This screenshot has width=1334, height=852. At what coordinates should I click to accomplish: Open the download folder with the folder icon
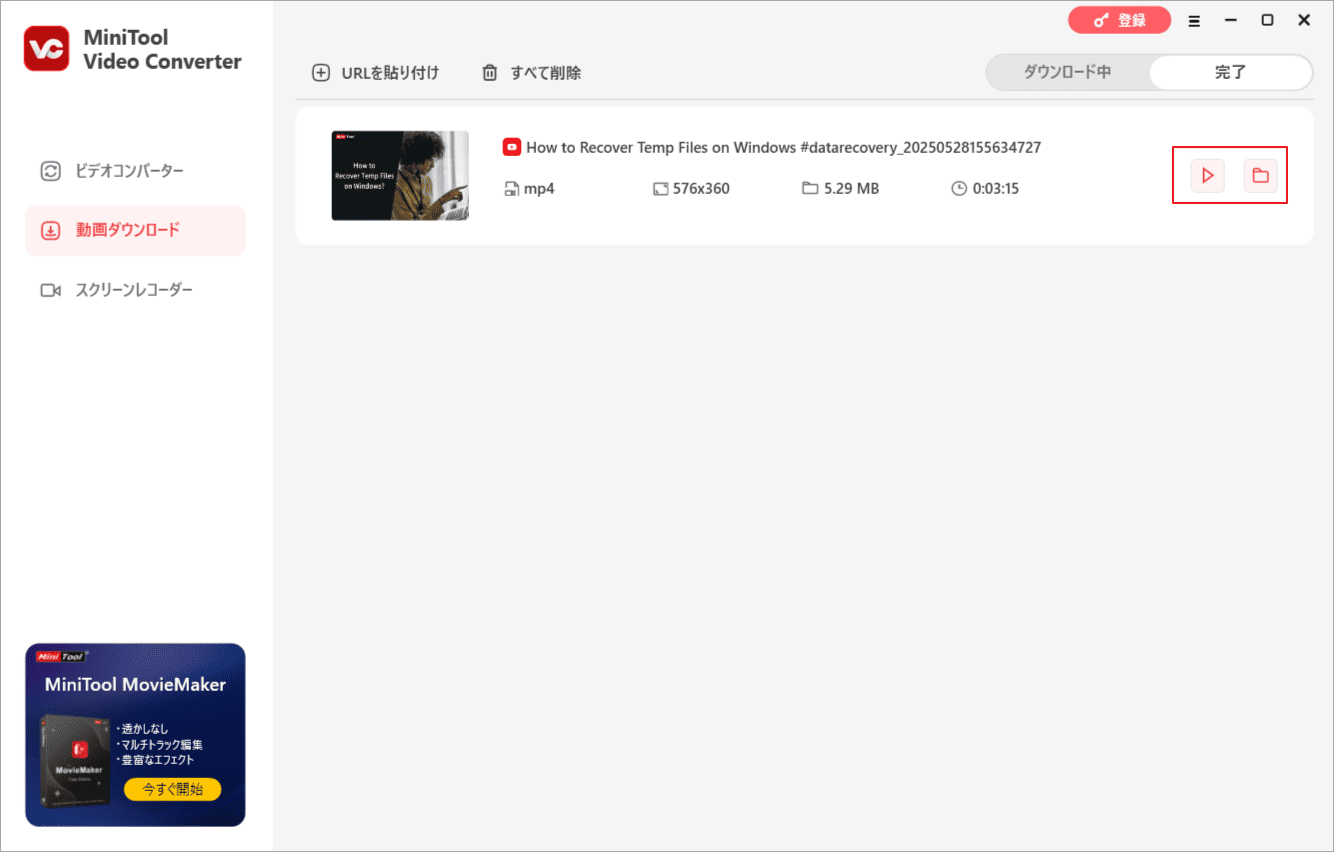tap(1261, 176)
